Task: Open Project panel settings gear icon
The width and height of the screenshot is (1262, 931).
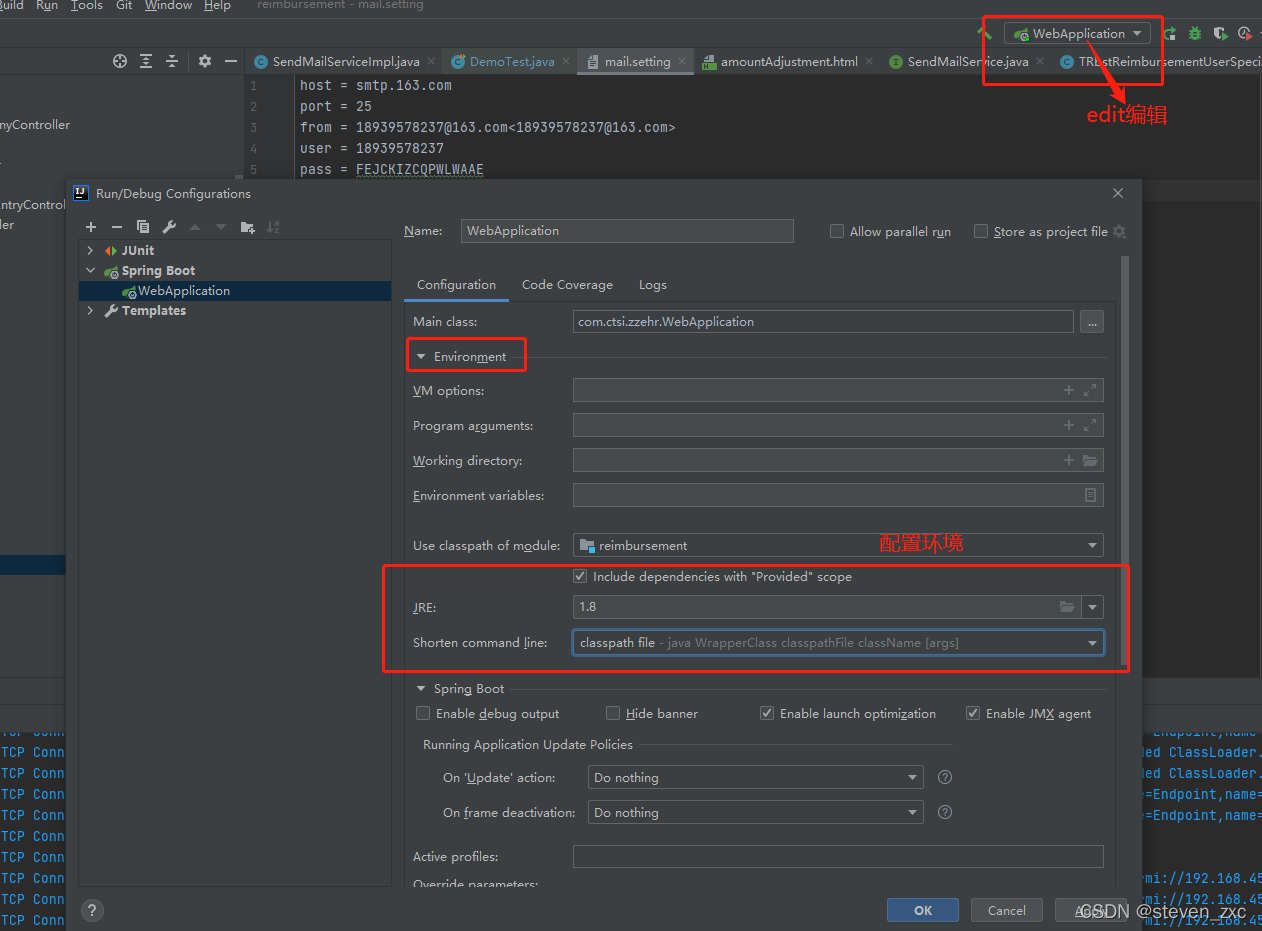Action: [x=205, y=61]
